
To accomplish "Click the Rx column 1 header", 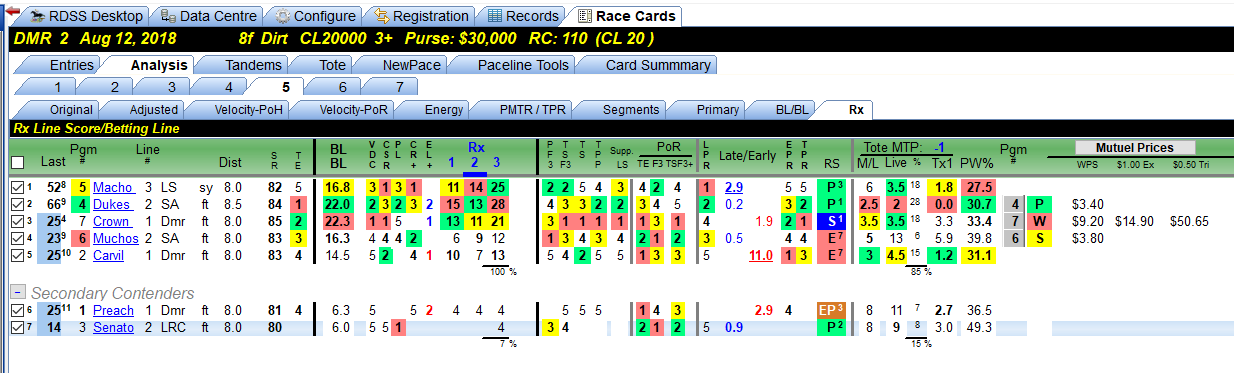I will pos(452,162).
